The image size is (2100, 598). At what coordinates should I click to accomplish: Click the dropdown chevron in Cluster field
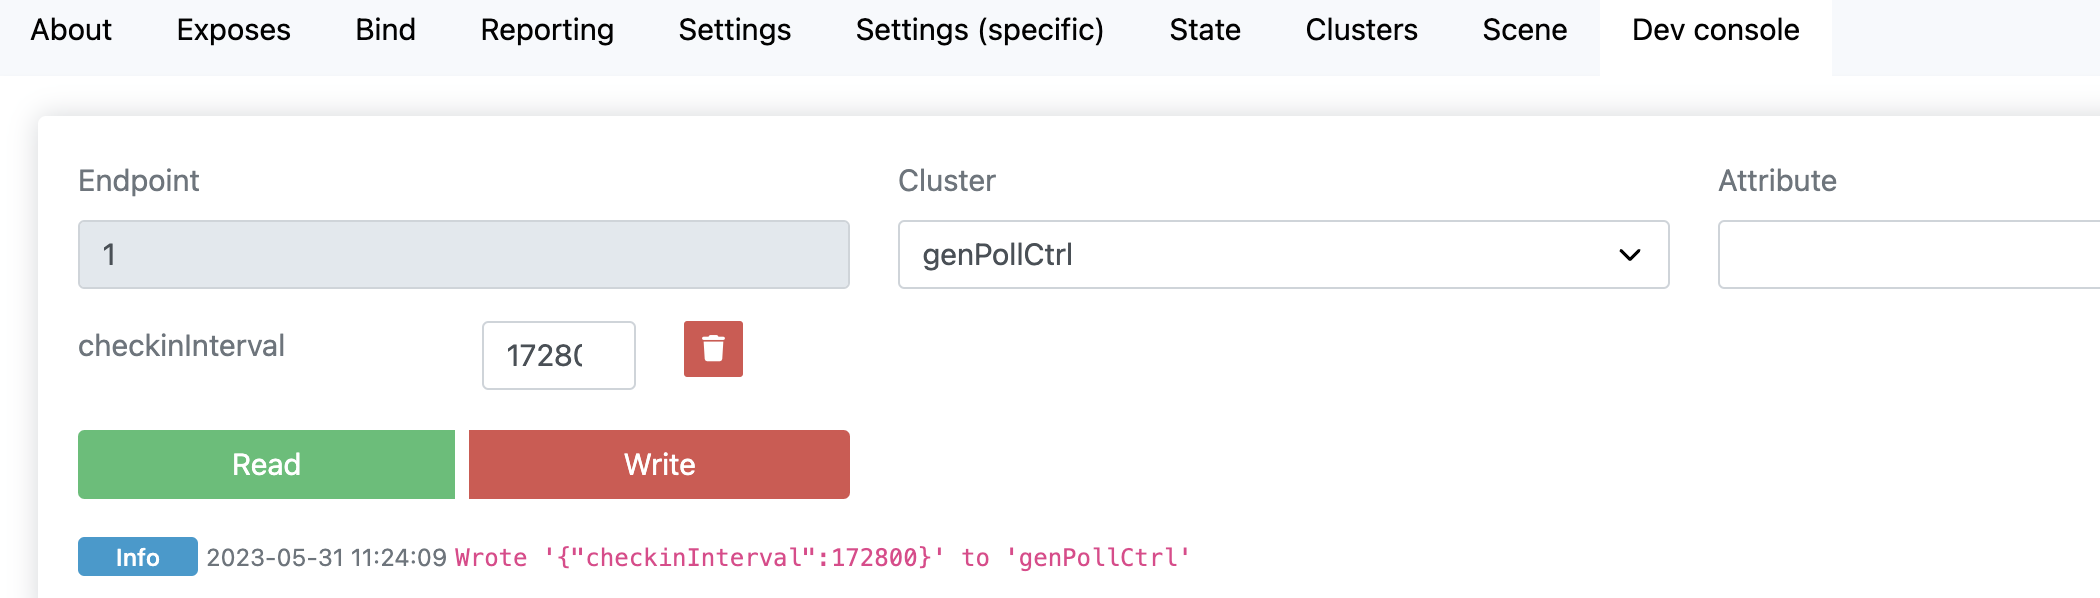(1629, 255)
